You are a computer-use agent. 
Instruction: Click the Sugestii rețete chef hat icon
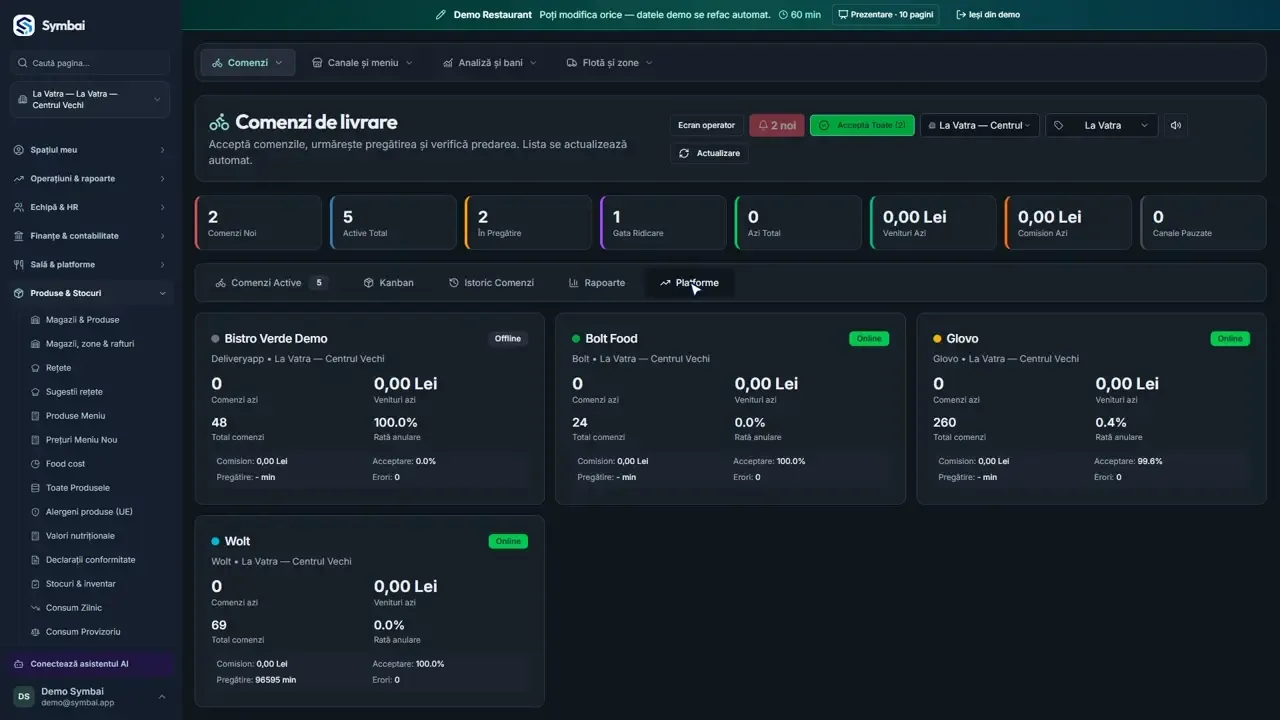coord(36,392)
